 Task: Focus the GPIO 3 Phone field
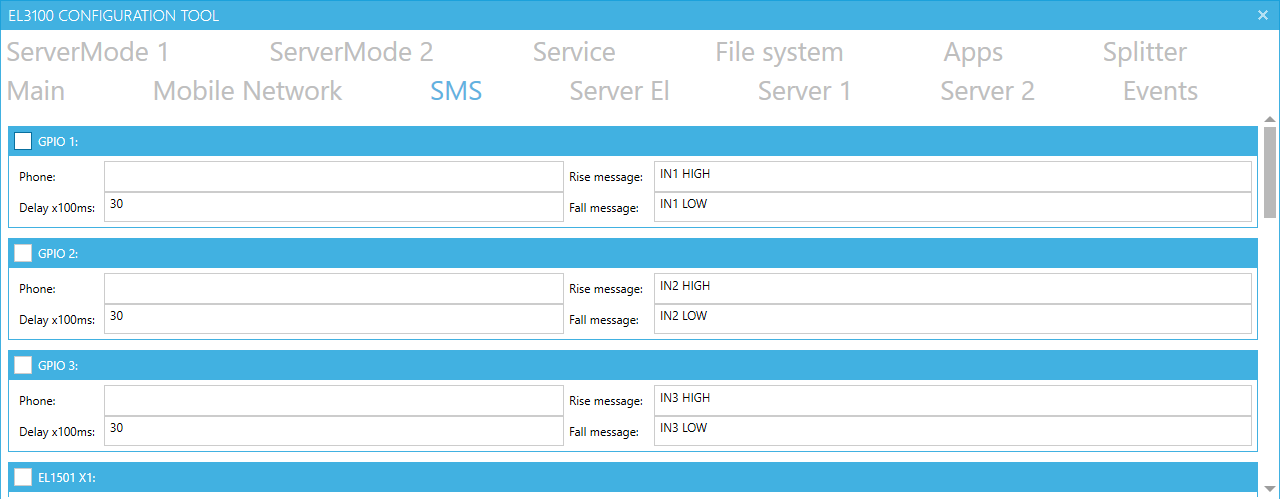[334, 400]
